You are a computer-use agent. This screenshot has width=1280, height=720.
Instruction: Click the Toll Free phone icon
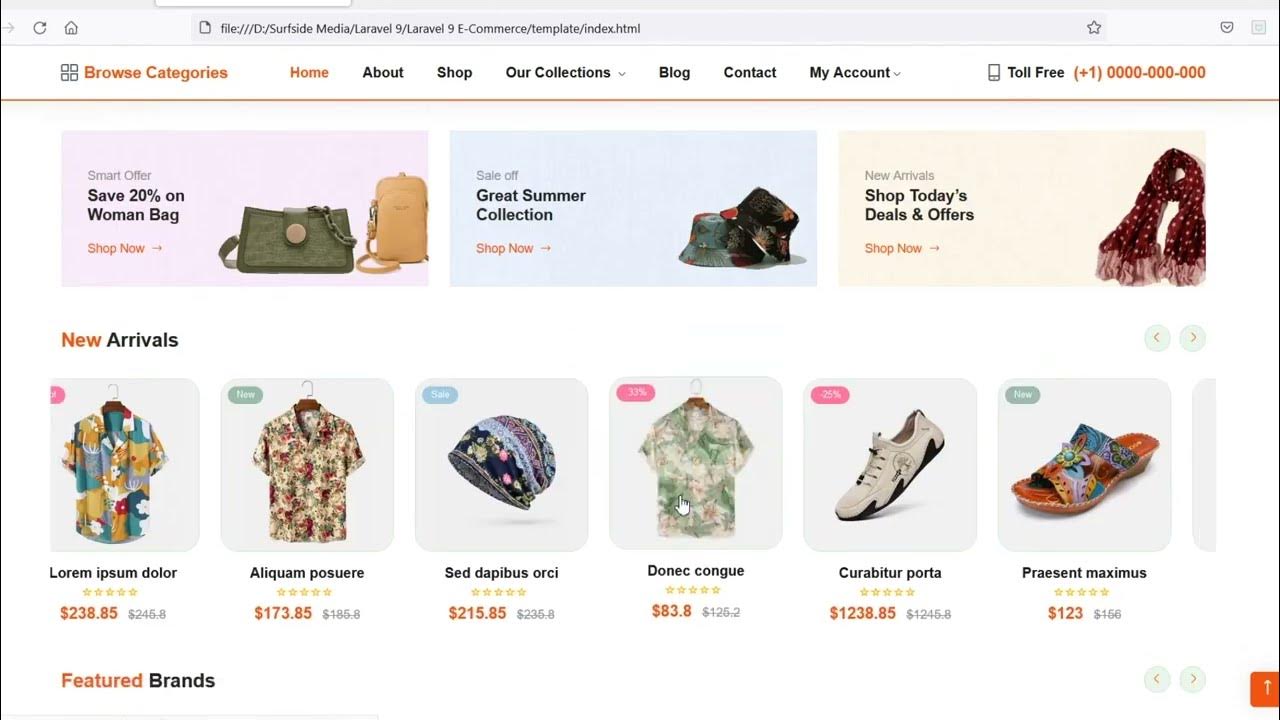(x=993, y=73)
